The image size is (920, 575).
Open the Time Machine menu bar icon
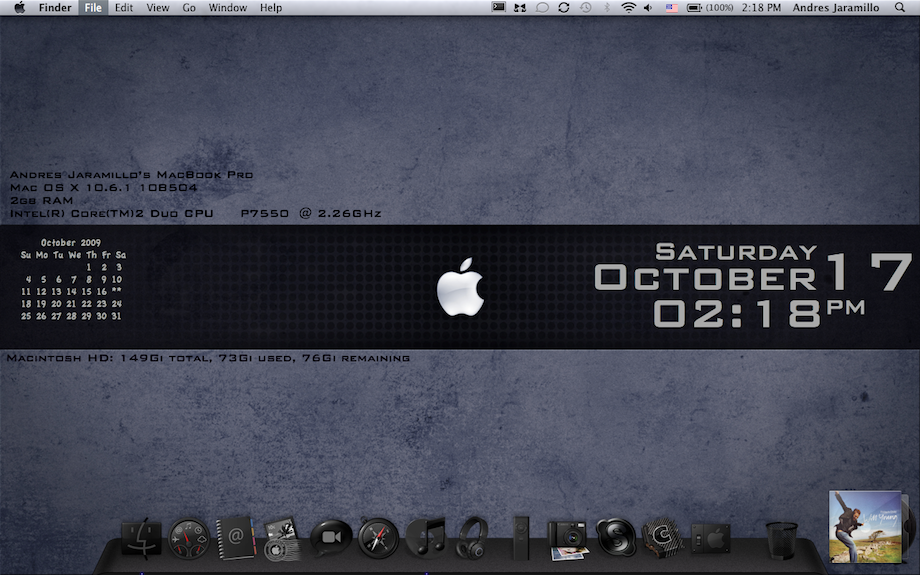click(586, 8)
